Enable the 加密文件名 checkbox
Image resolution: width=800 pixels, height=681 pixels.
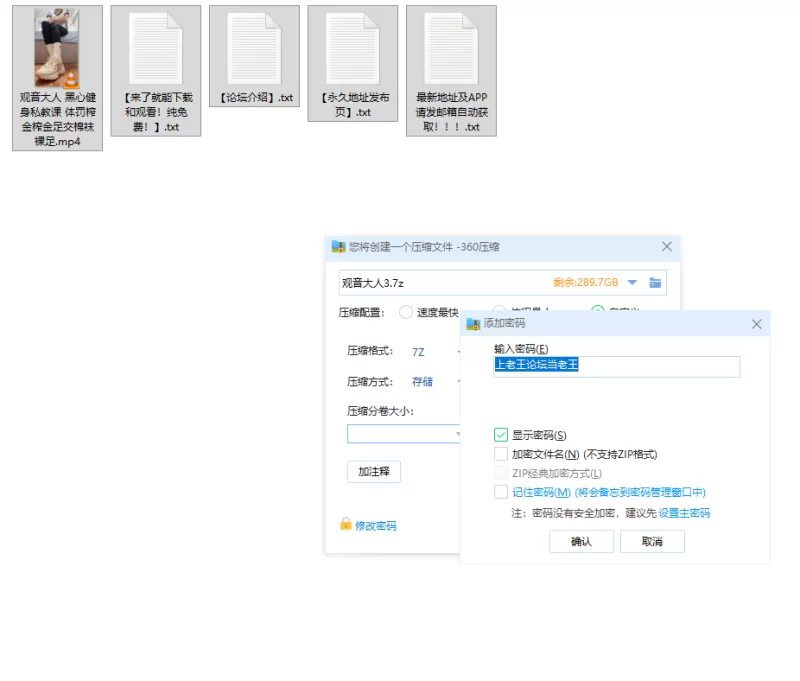pos(501,453)
